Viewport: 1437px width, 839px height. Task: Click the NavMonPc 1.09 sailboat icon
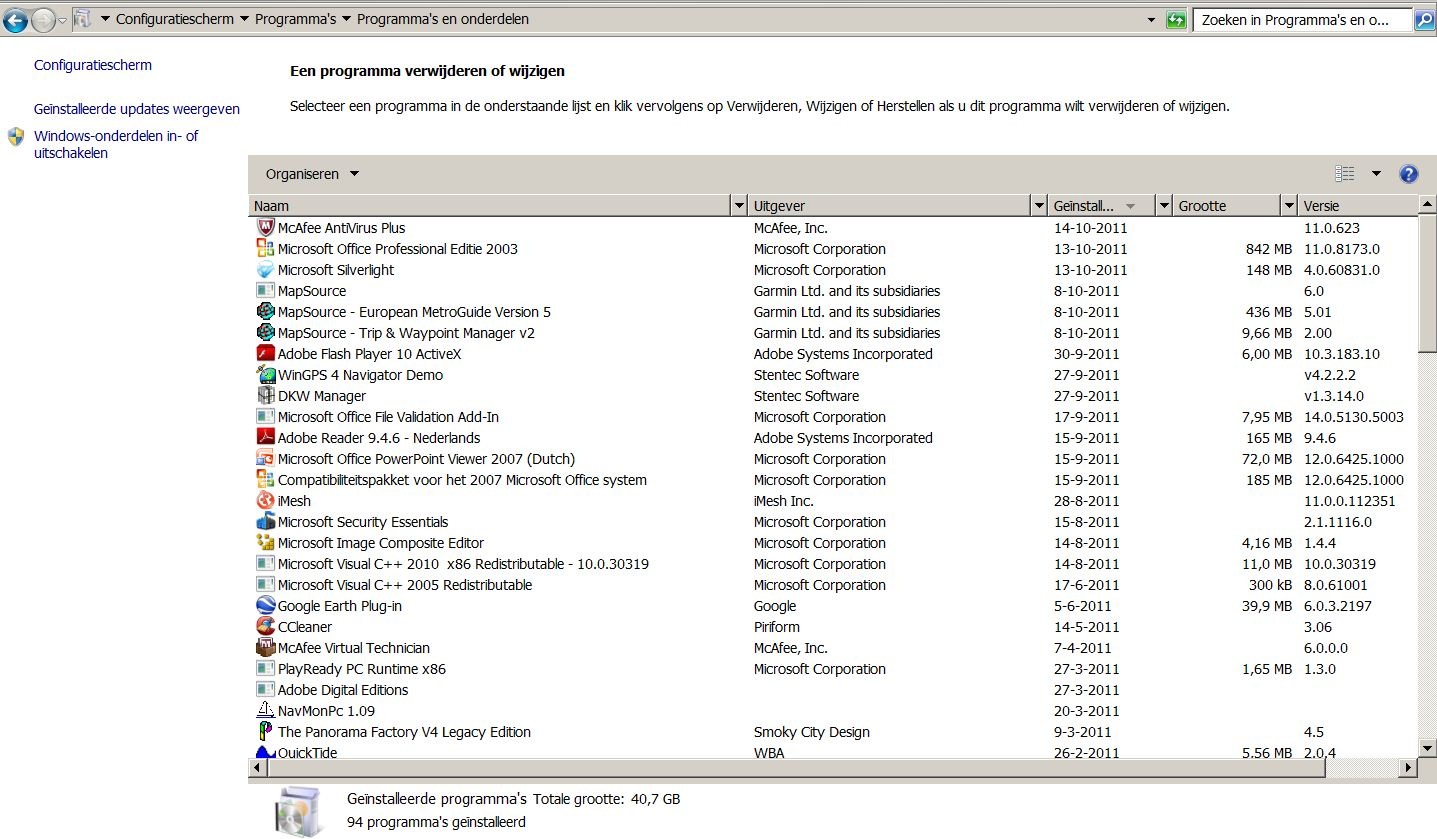pos(265,711)
